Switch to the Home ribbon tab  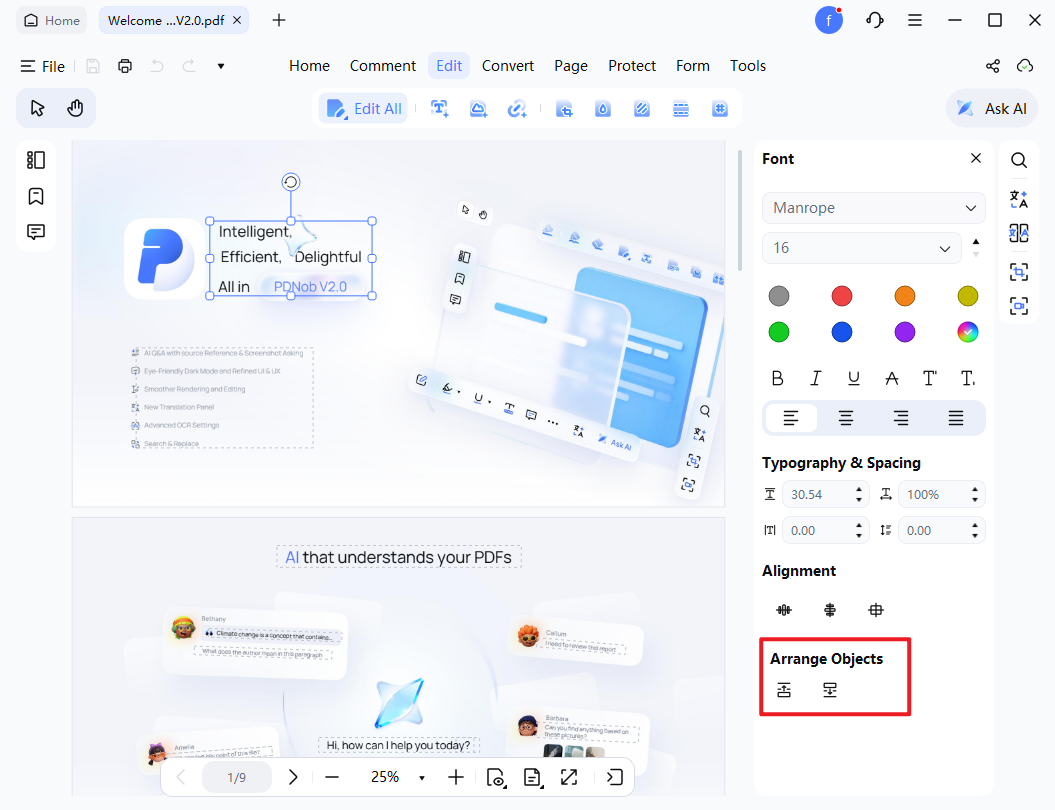(x=310, y=66)
